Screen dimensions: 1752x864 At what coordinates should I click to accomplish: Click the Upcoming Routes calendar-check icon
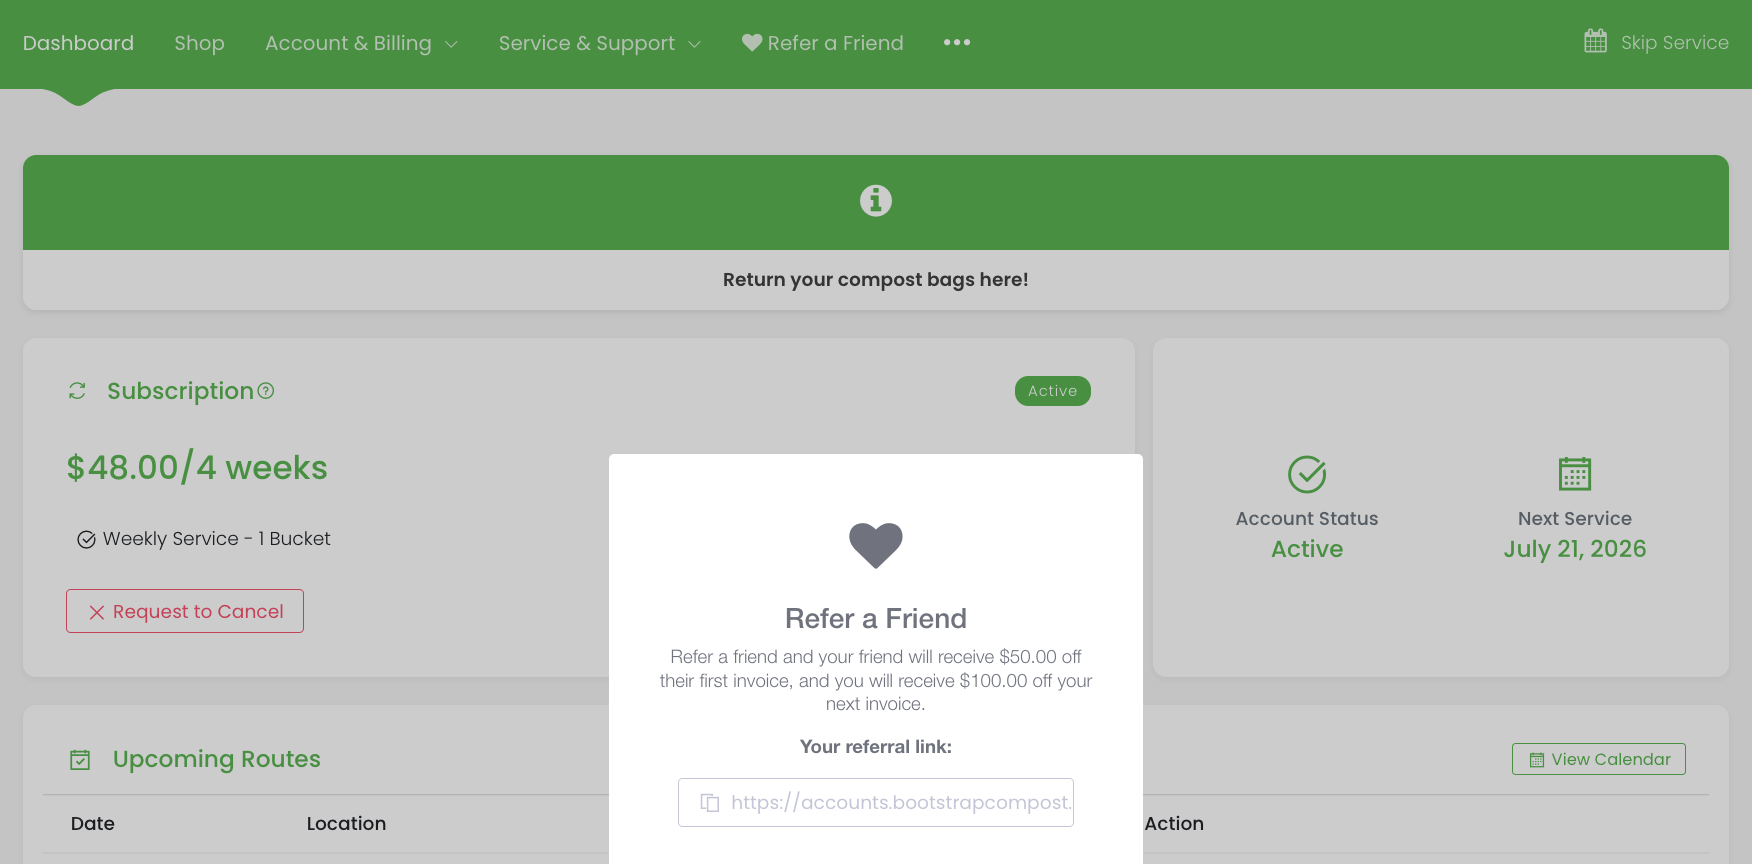(x=80, y=760)
